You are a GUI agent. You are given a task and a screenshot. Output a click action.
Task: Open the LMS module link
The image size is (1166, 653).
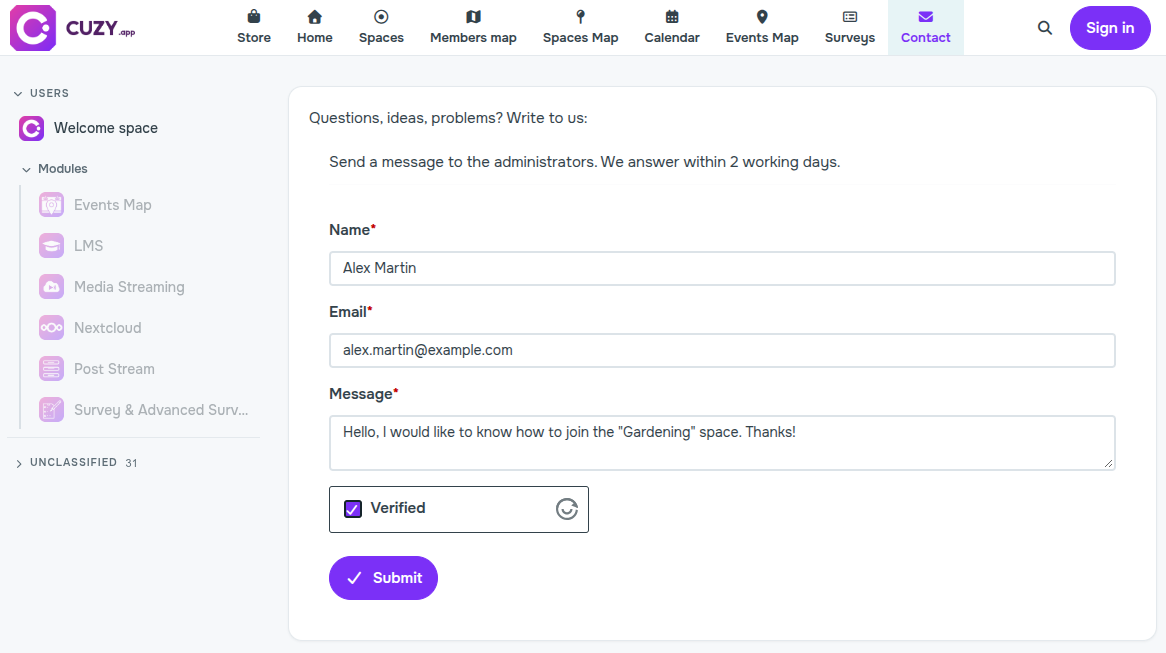(88, 246)
